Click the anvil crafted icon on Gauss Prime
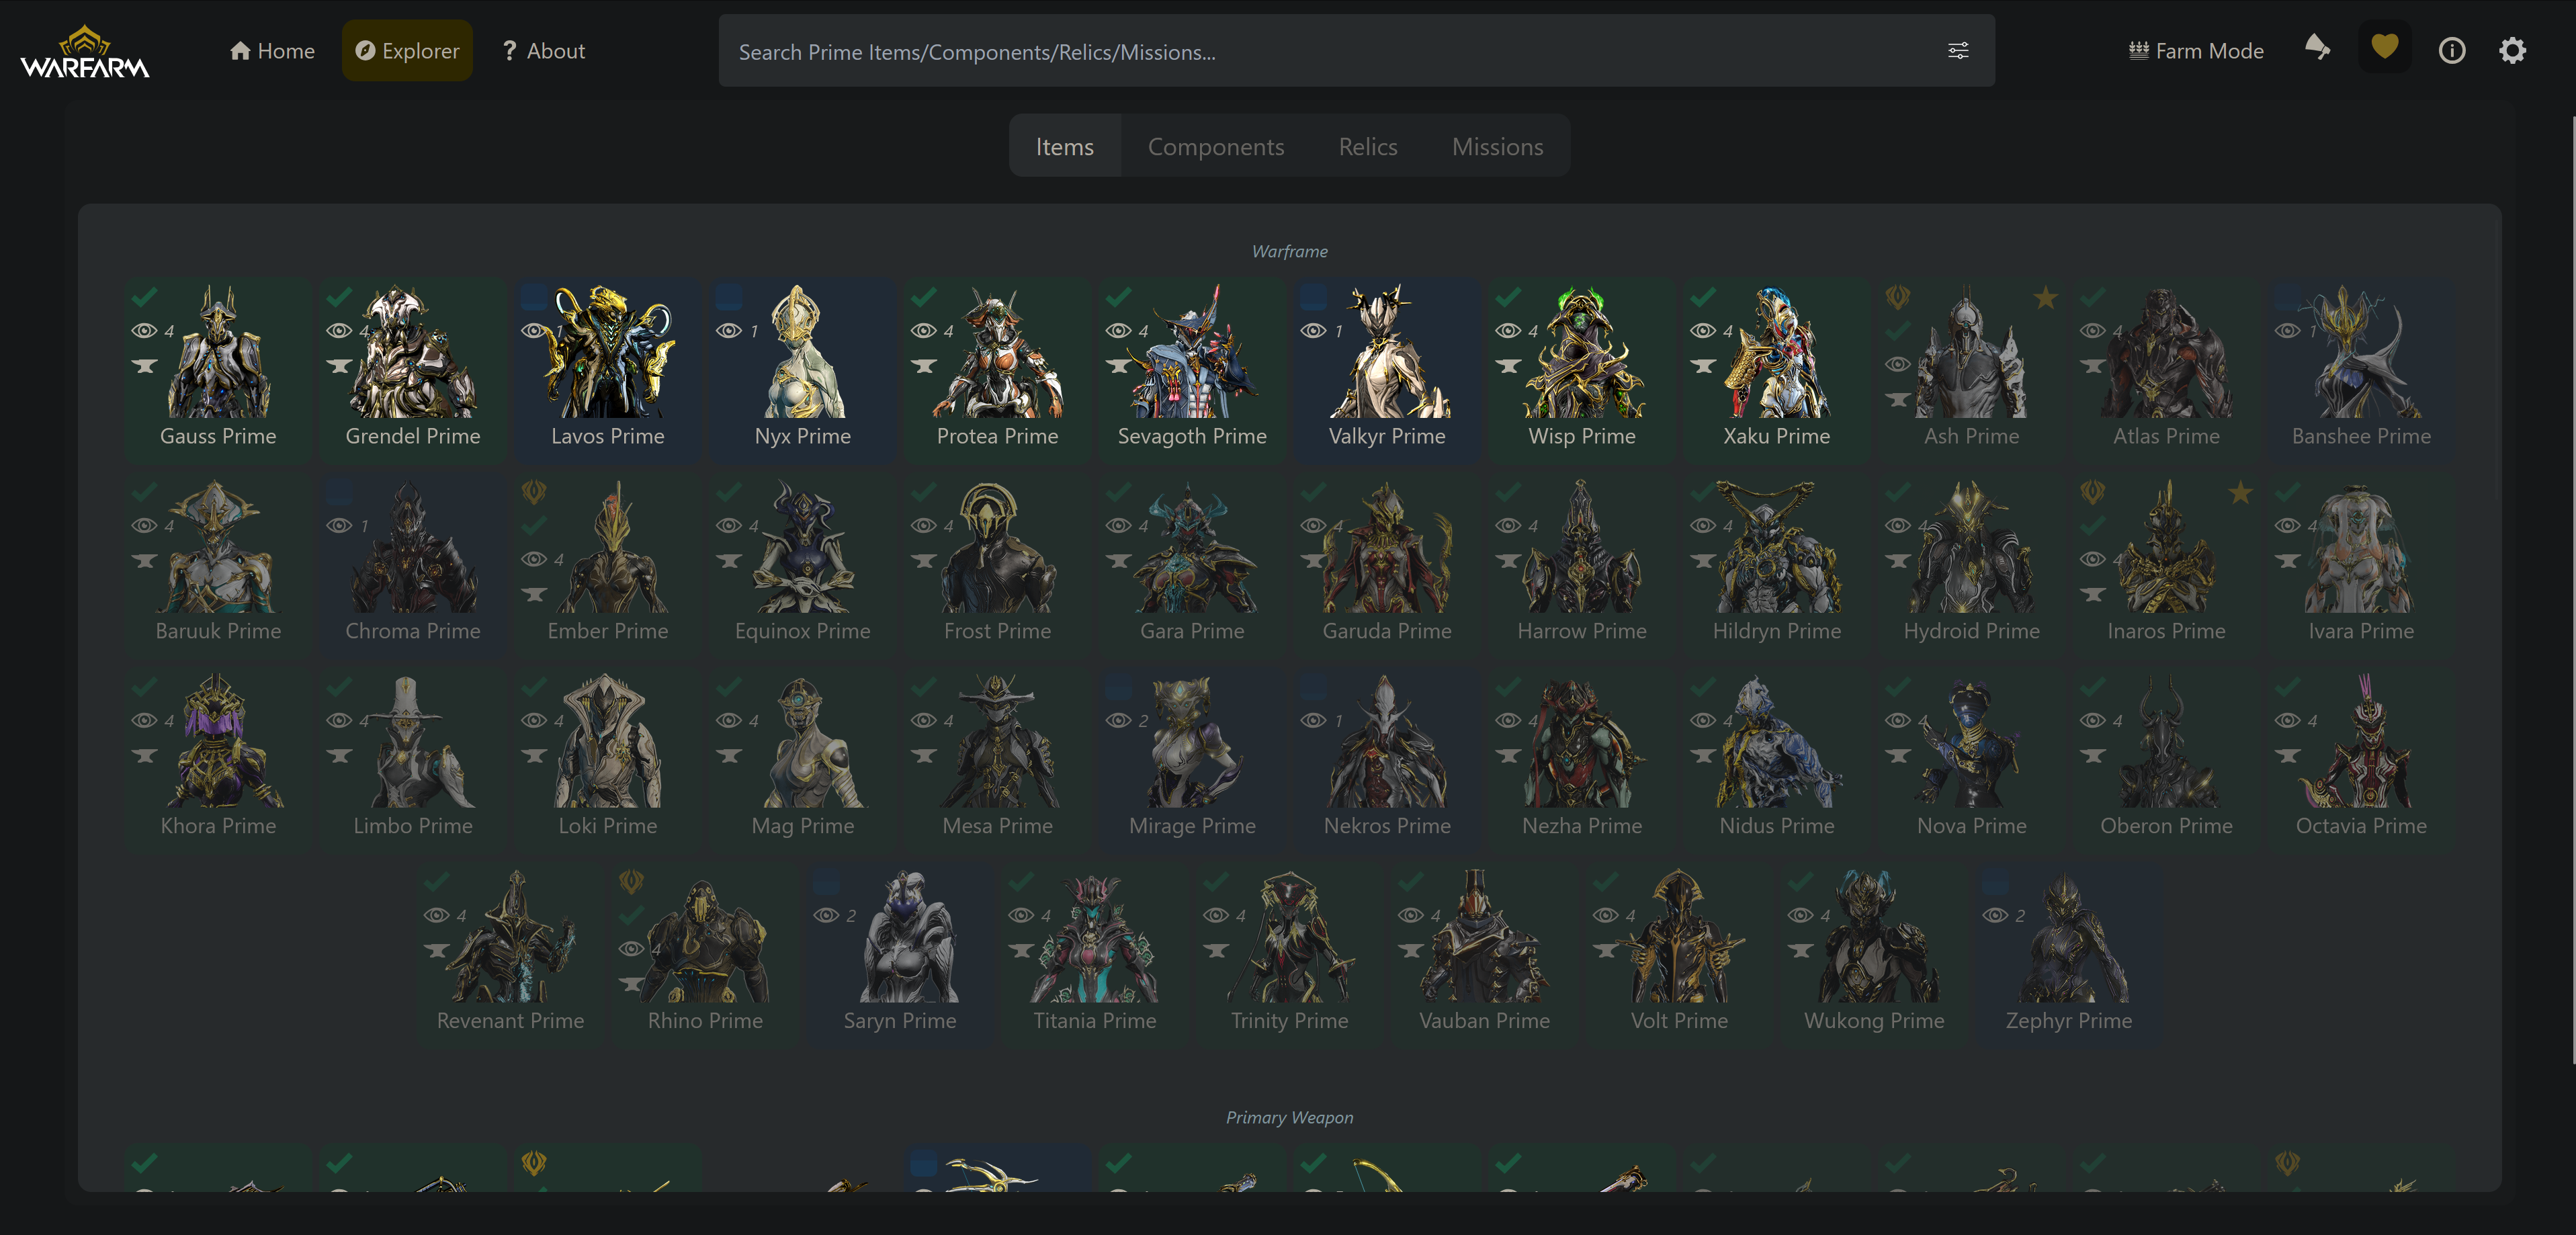 [145, 366]
